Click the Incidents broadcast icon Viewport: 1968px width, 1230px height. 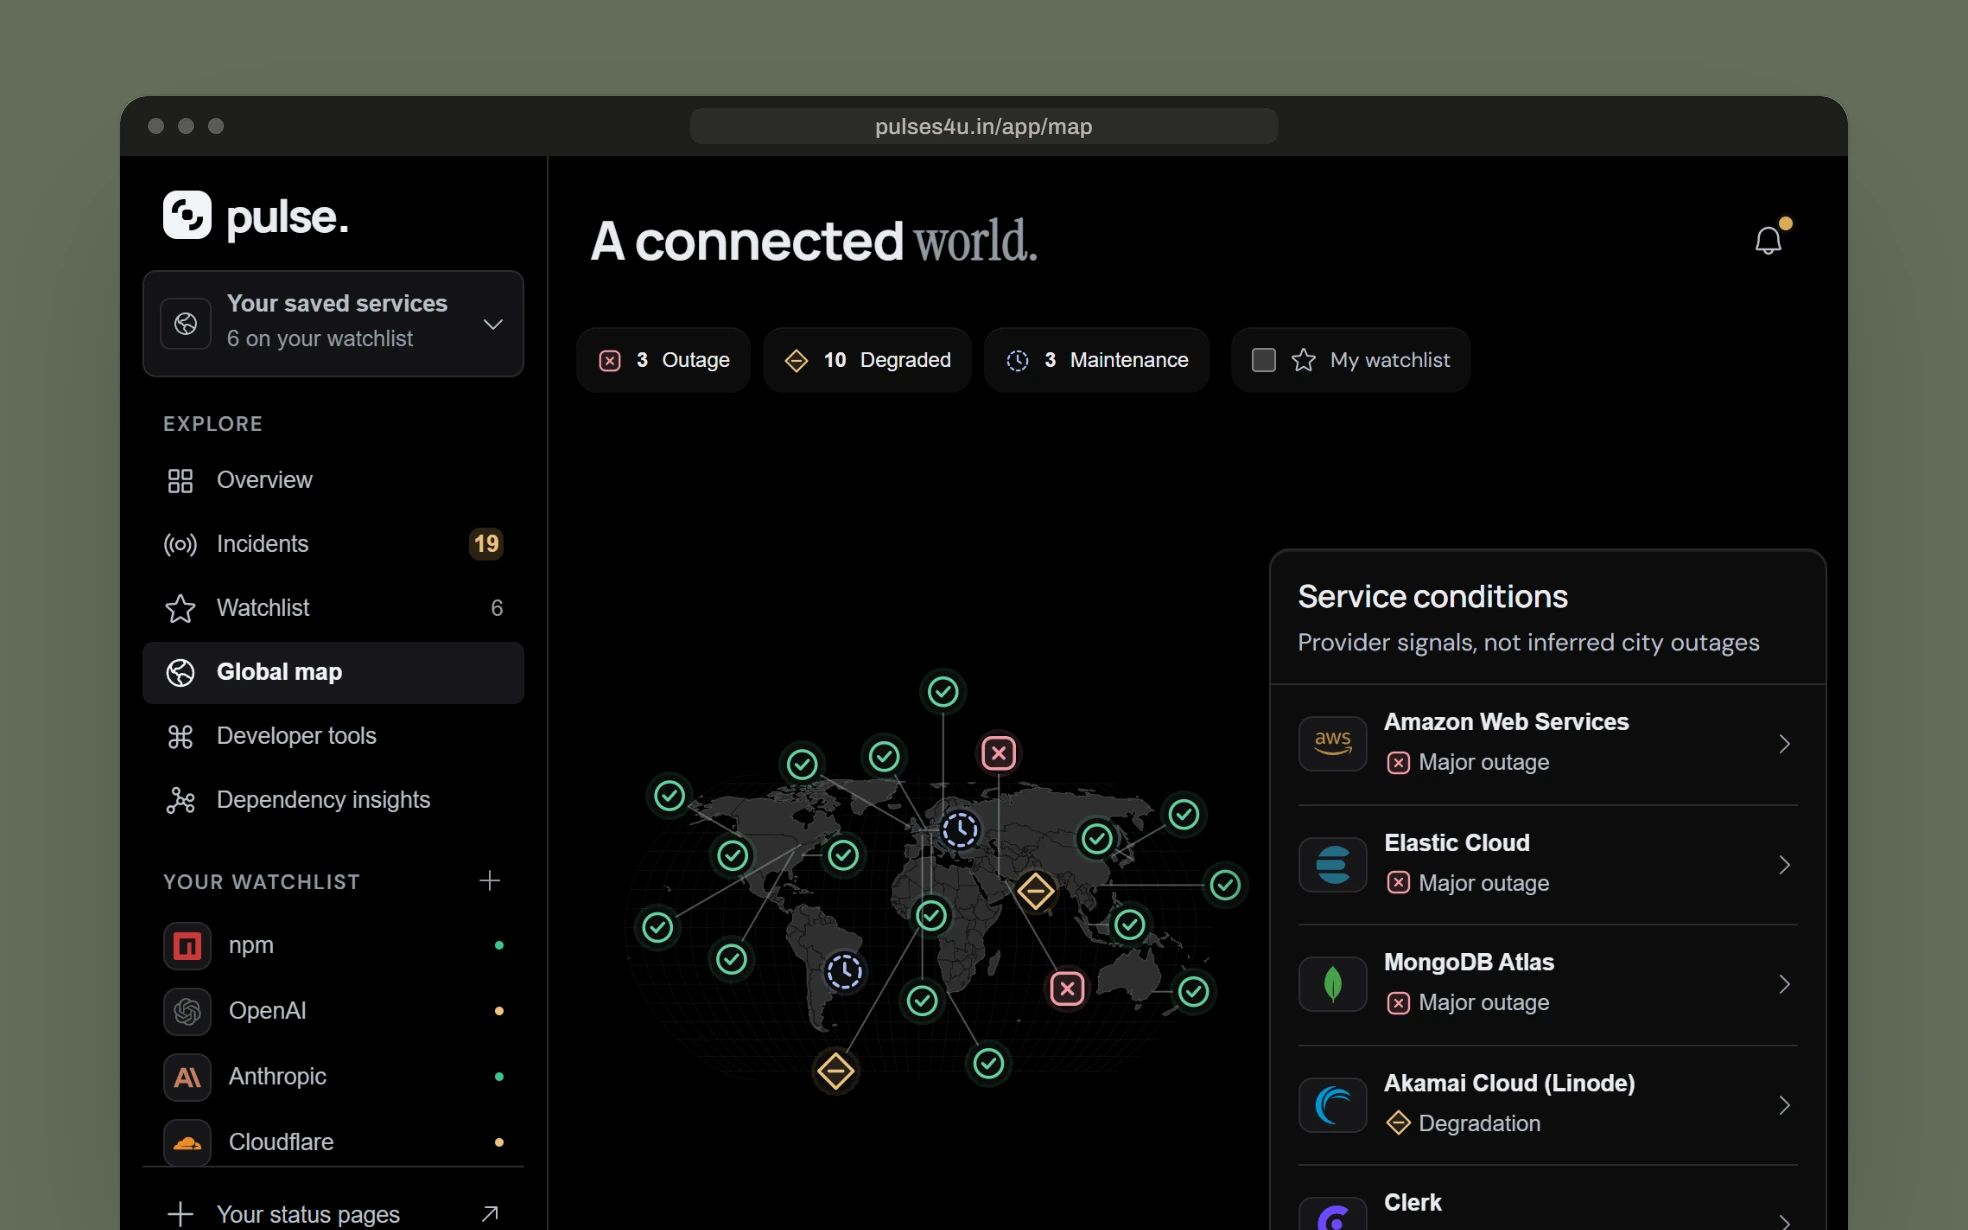tap(180, 545)
